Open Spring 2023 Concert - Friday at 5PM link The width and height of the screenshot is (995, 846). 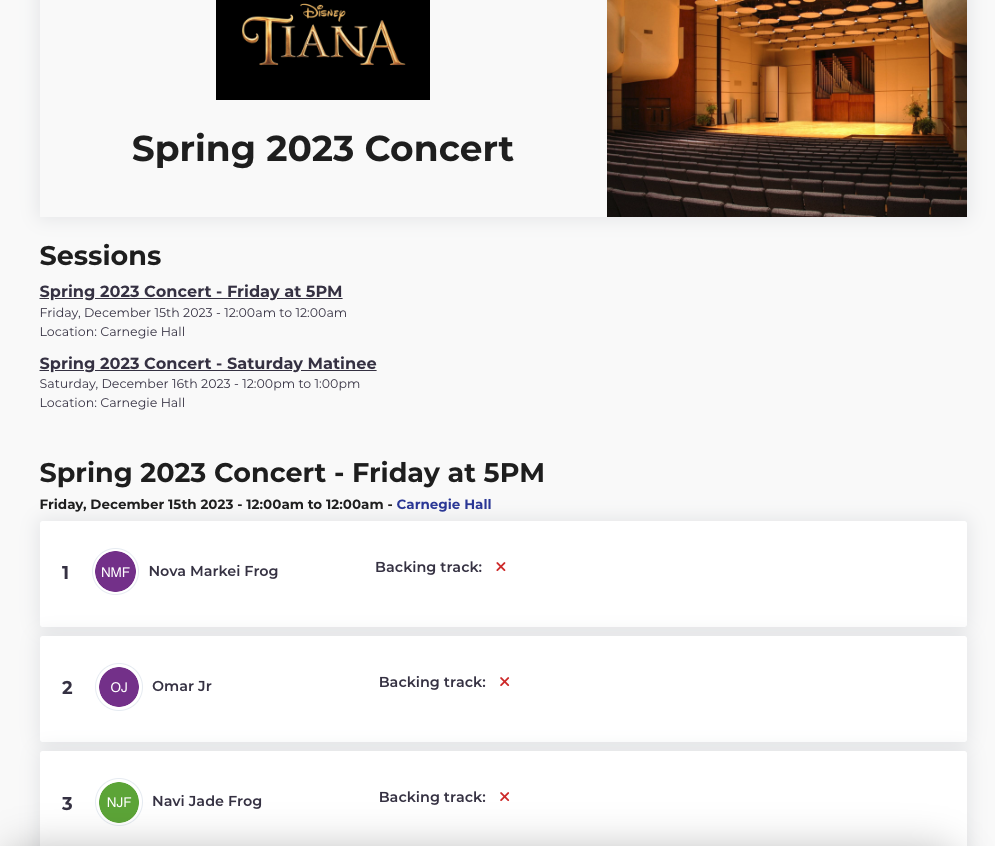click(x=190, y=292)
